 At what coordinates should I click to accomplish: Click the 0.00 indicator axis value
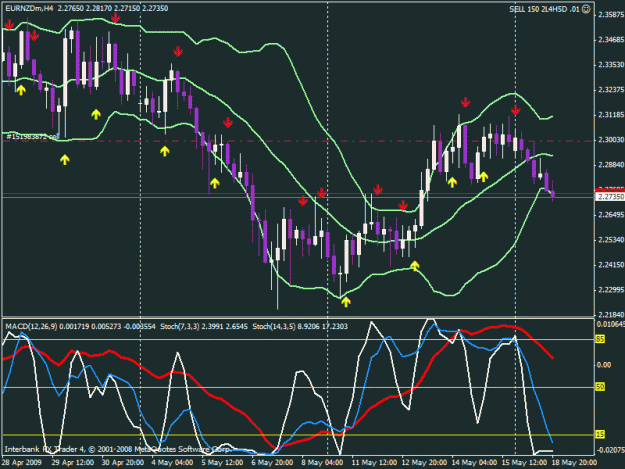tap(604, 365)
